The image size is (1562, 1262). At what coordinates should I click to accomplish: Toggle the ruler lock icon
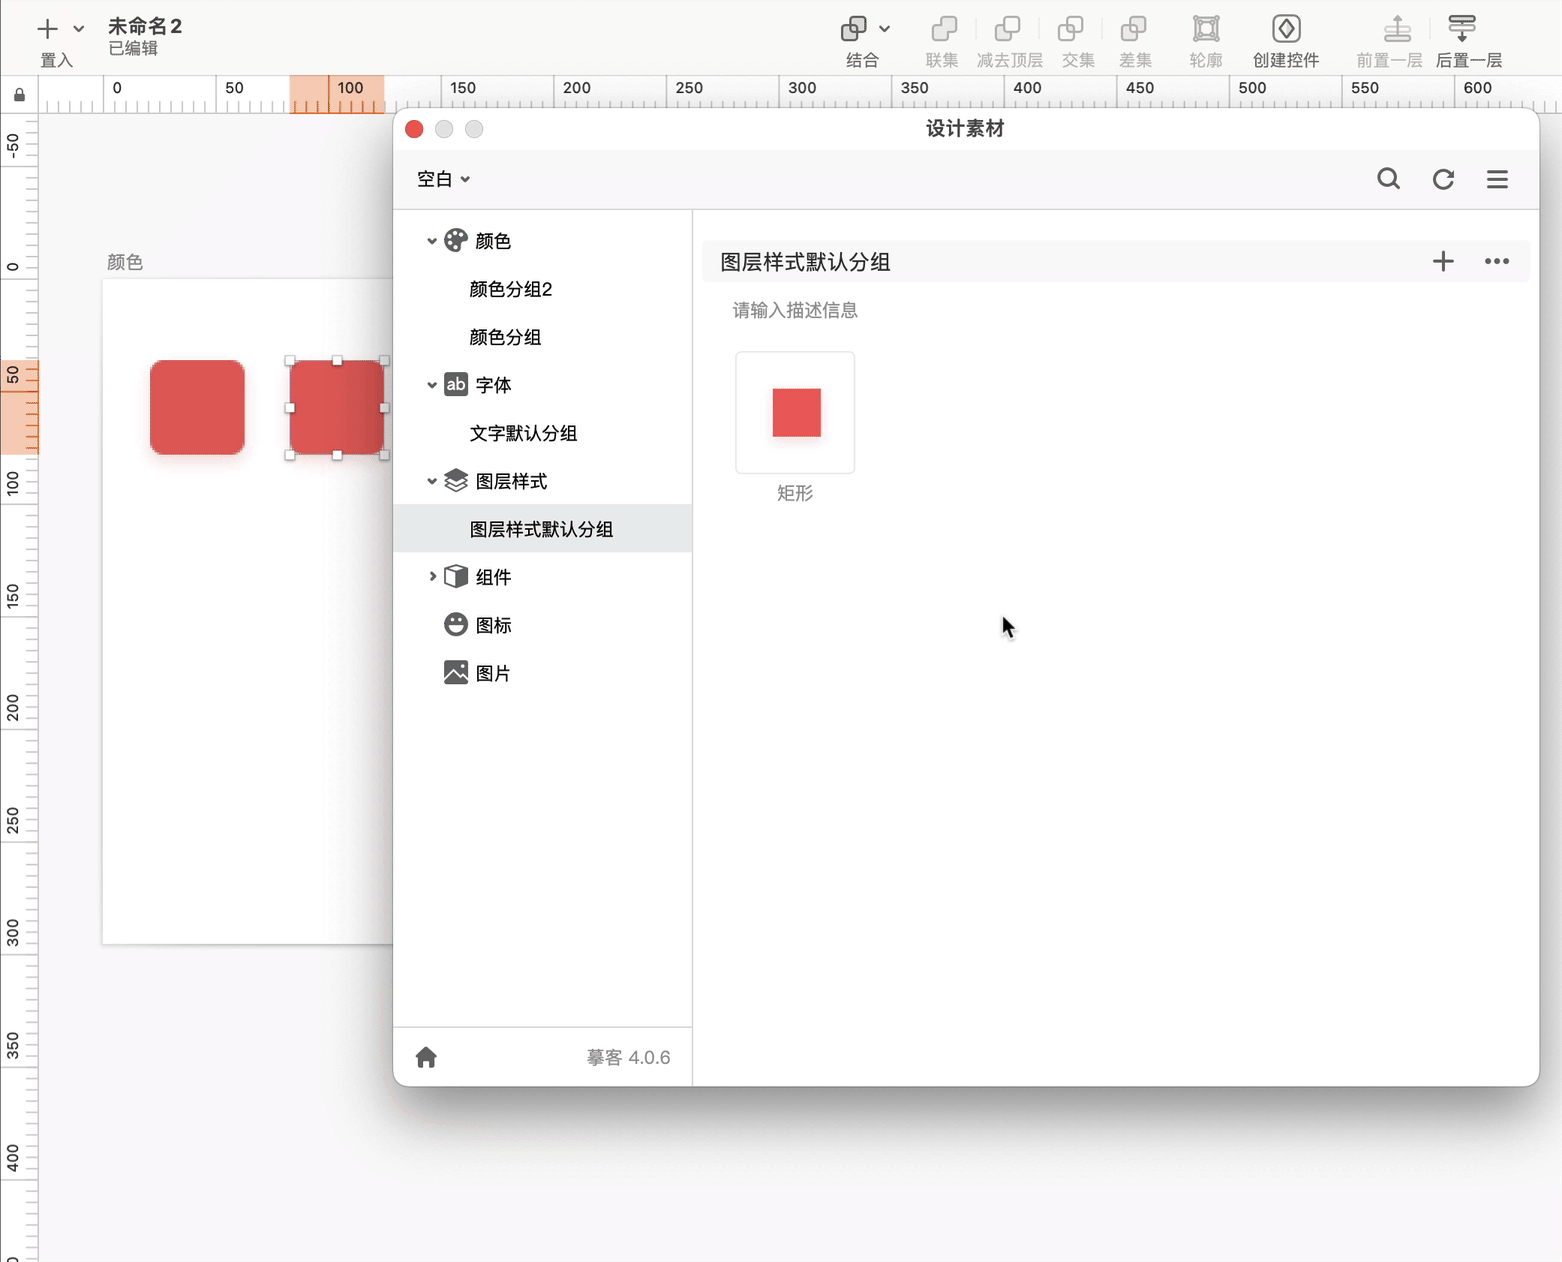coord(19,95)
